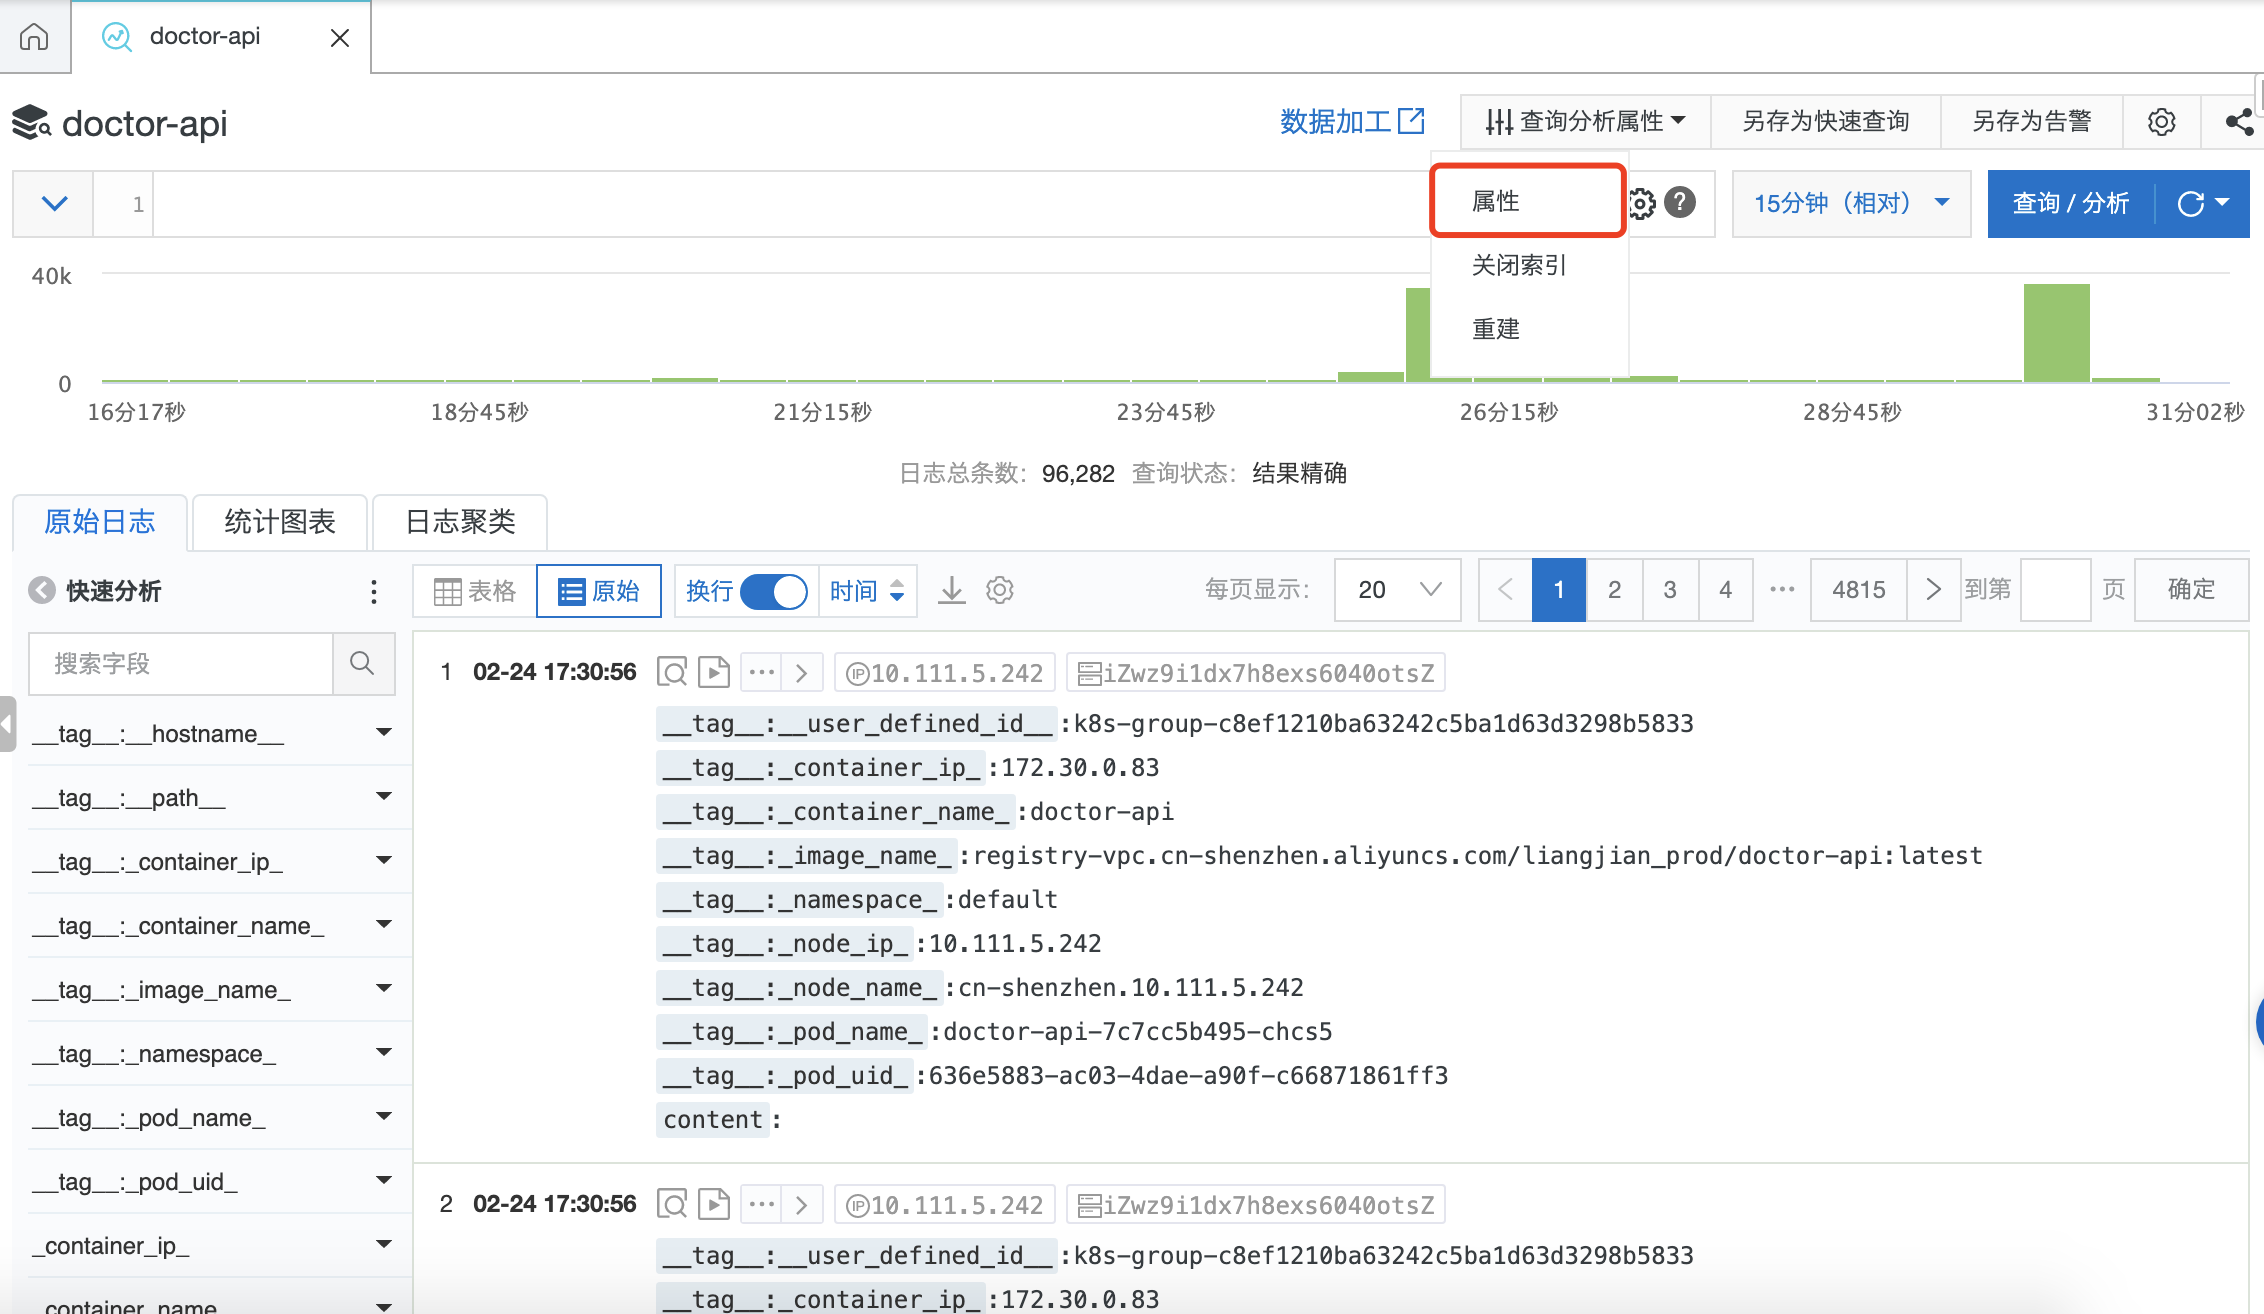Click the 搜索字段 search input

(181, 663)
